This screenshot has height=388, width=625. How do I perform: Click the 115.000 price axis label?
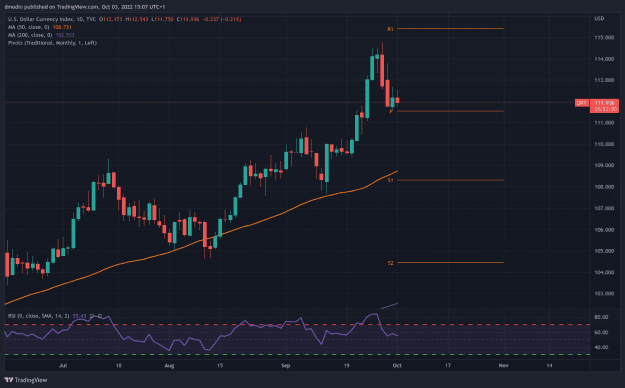pos(604,37)
